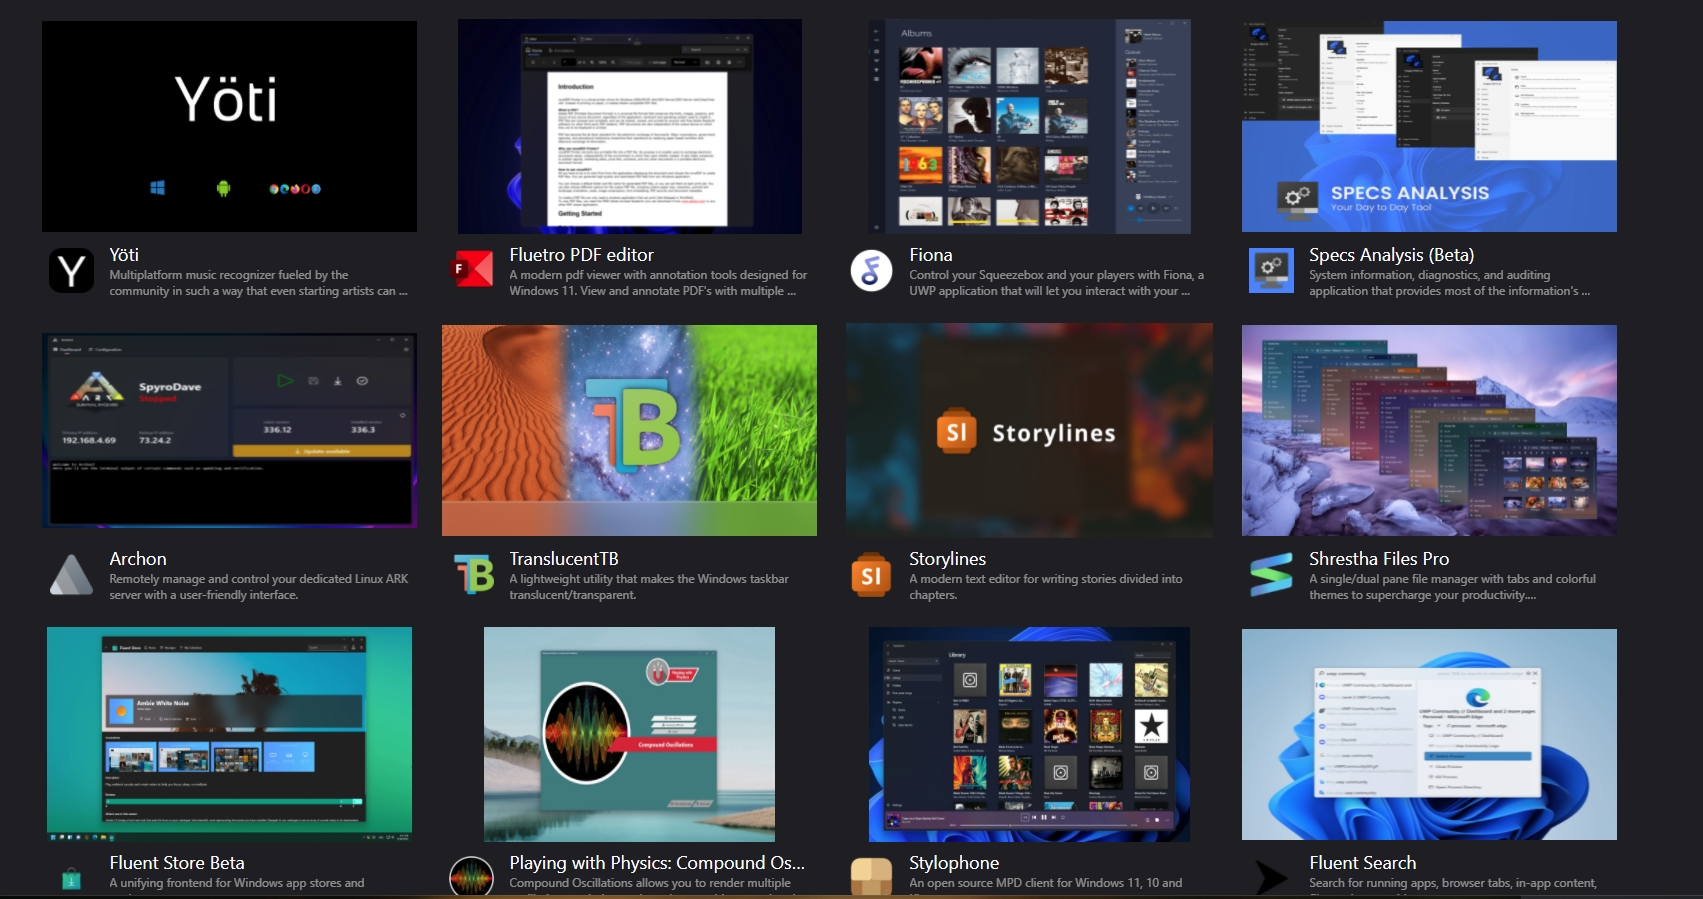Open the Shrestha Files Pro title
Viewport: 1703px width, 899px height.
[x=1379, y=559]
